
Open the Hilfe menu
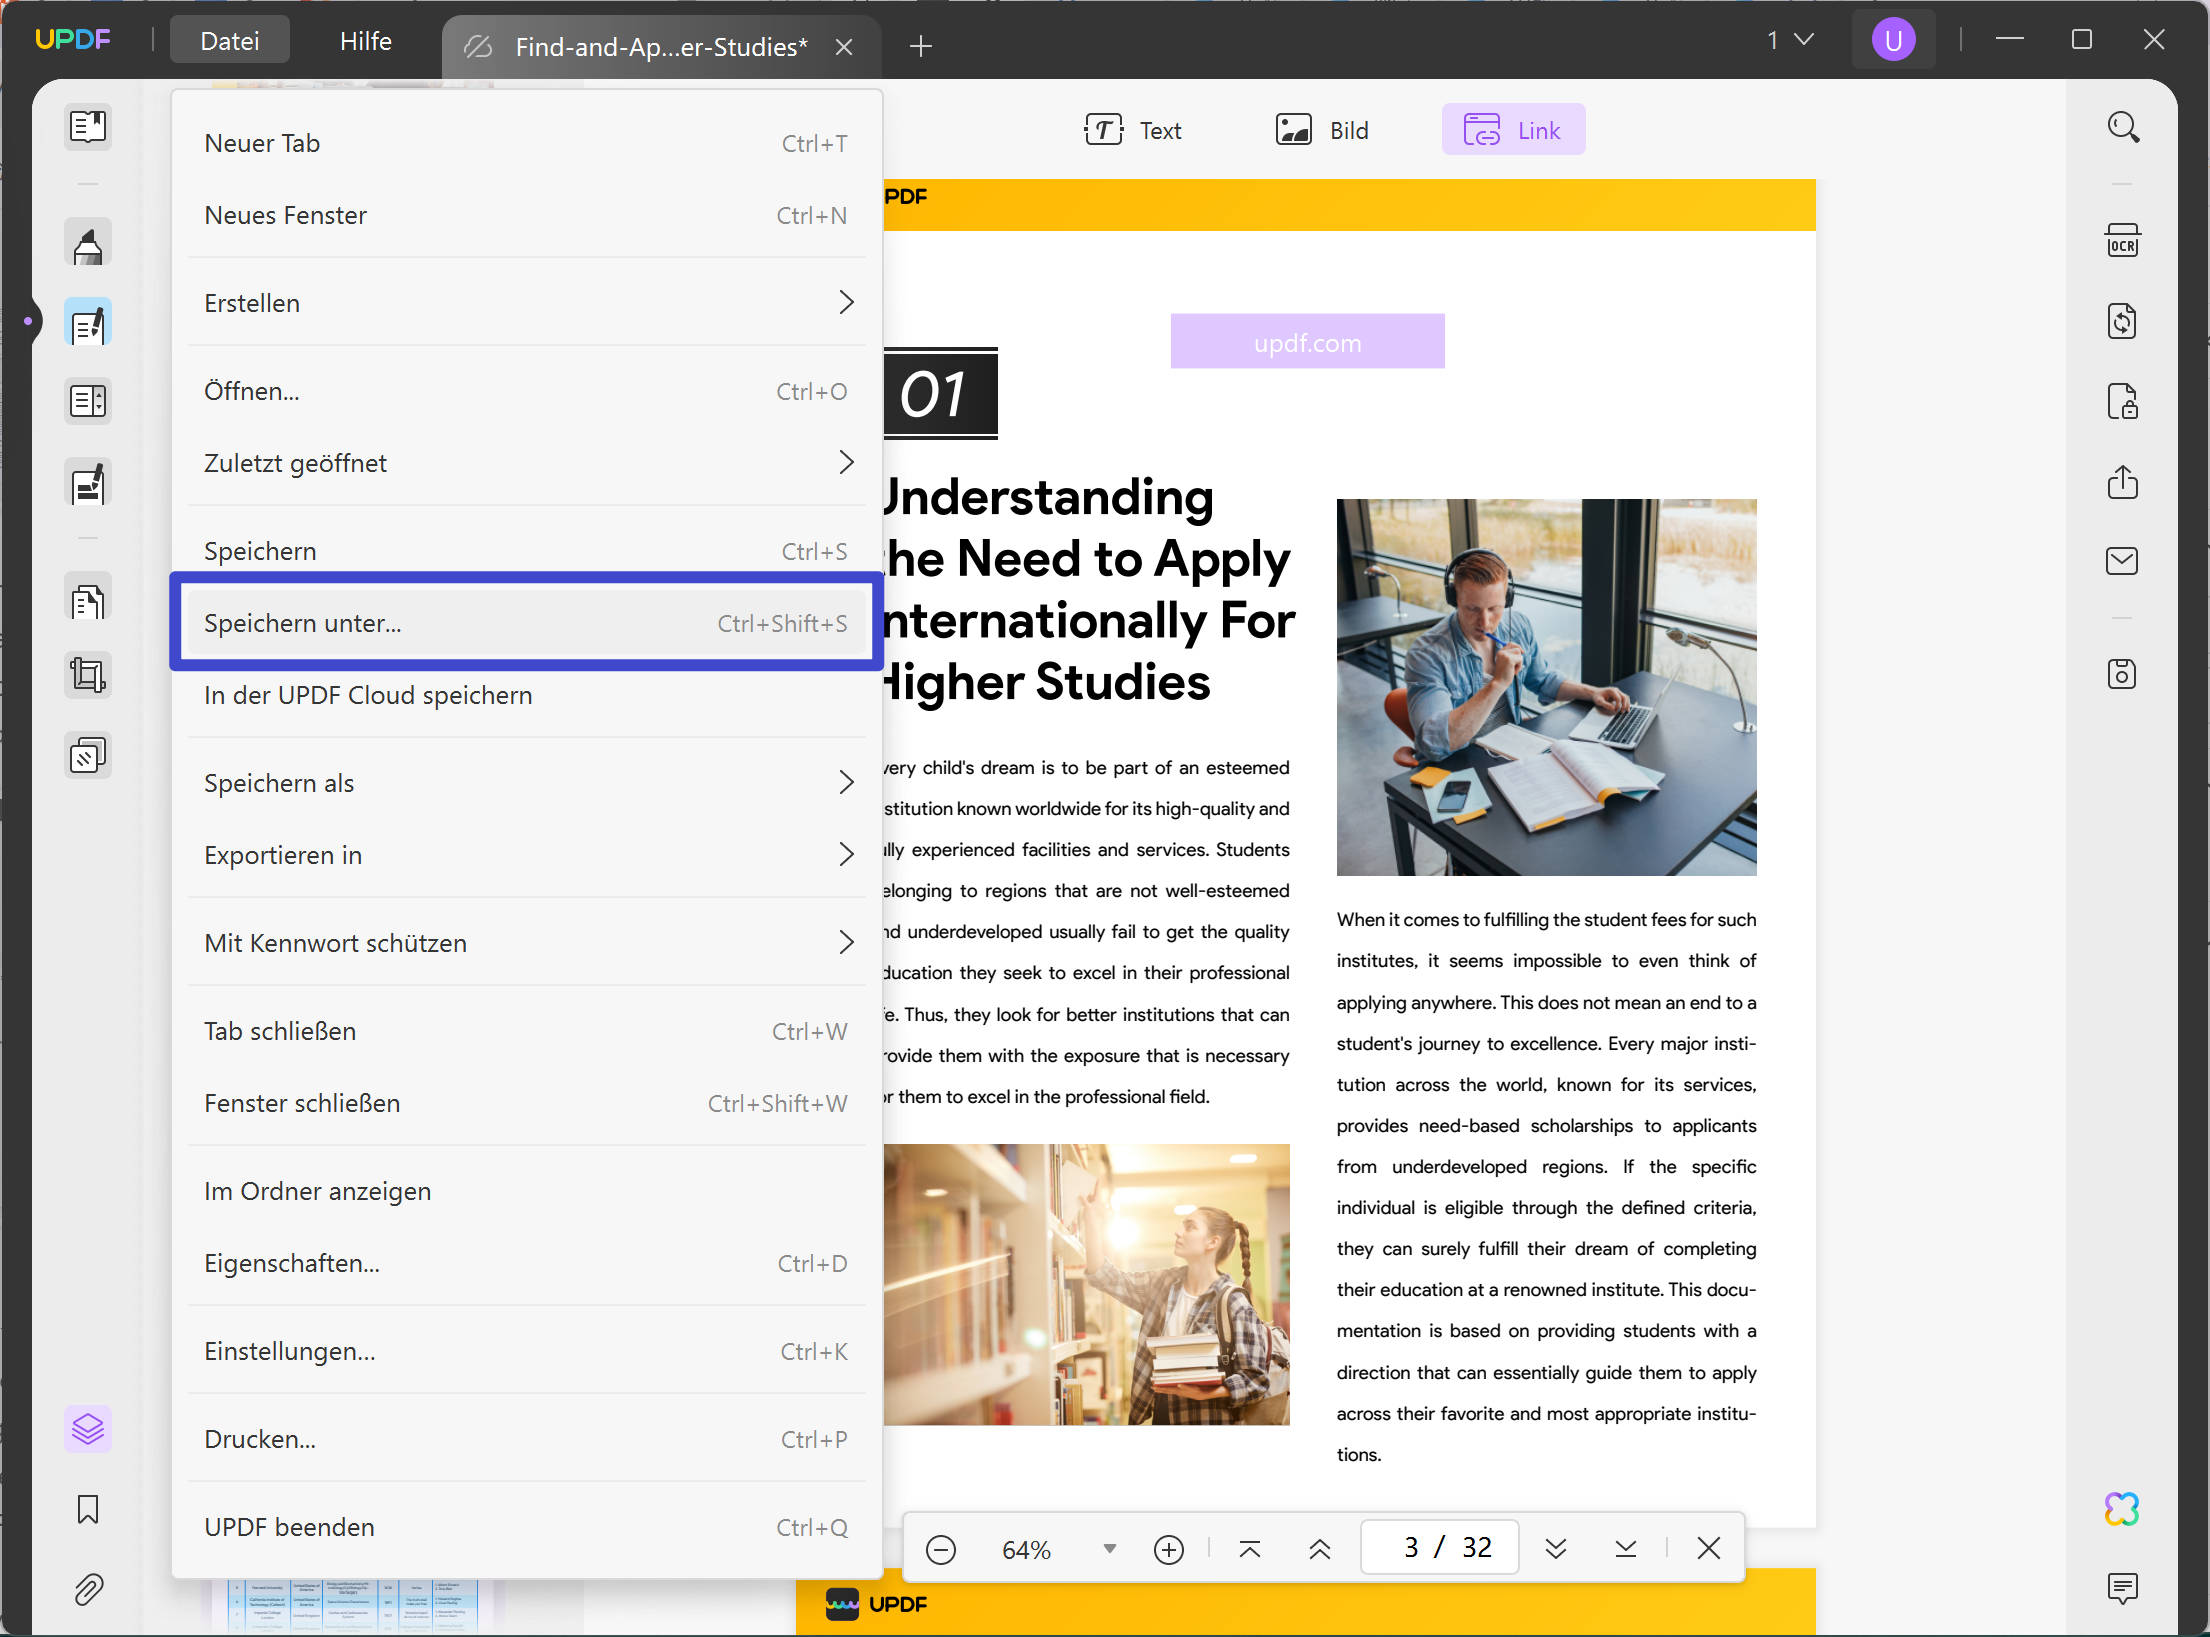[x=364, y=41]
